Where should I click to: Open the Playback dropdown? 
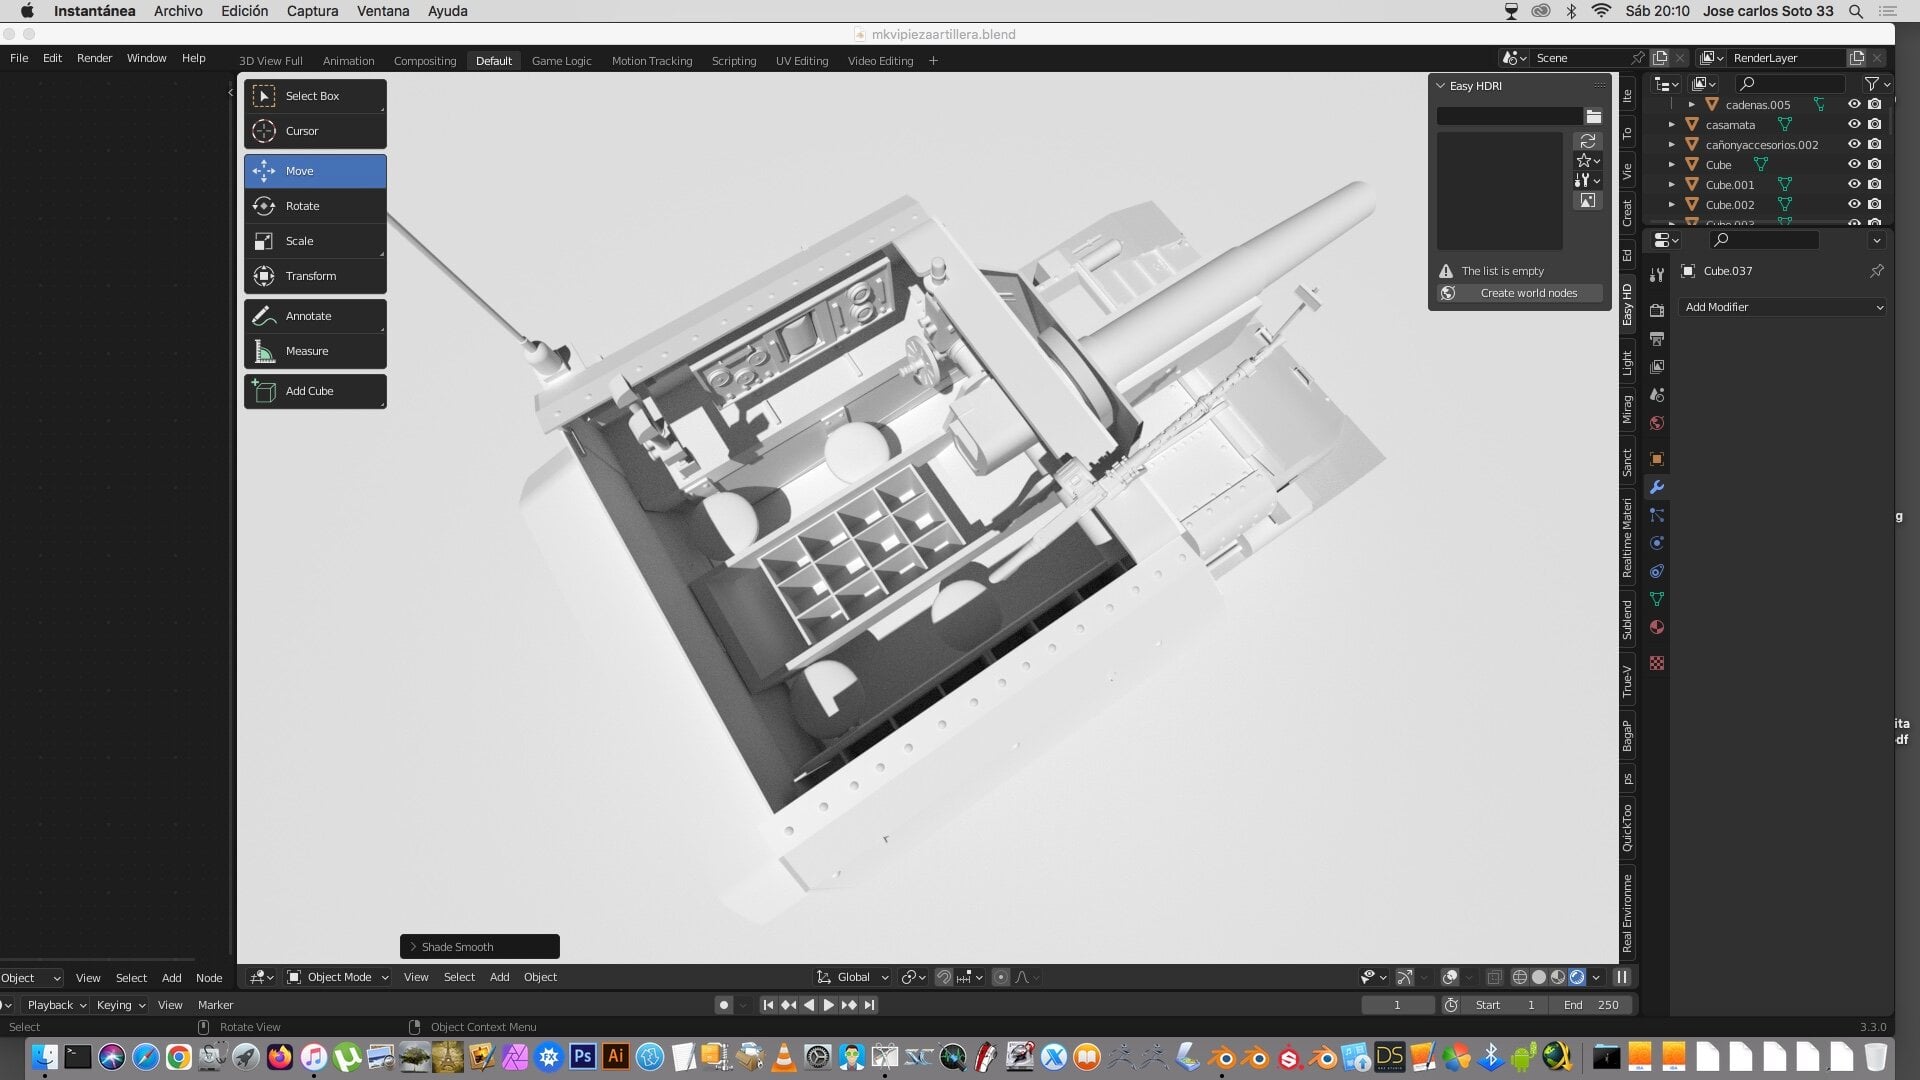tap(56, 1005)
